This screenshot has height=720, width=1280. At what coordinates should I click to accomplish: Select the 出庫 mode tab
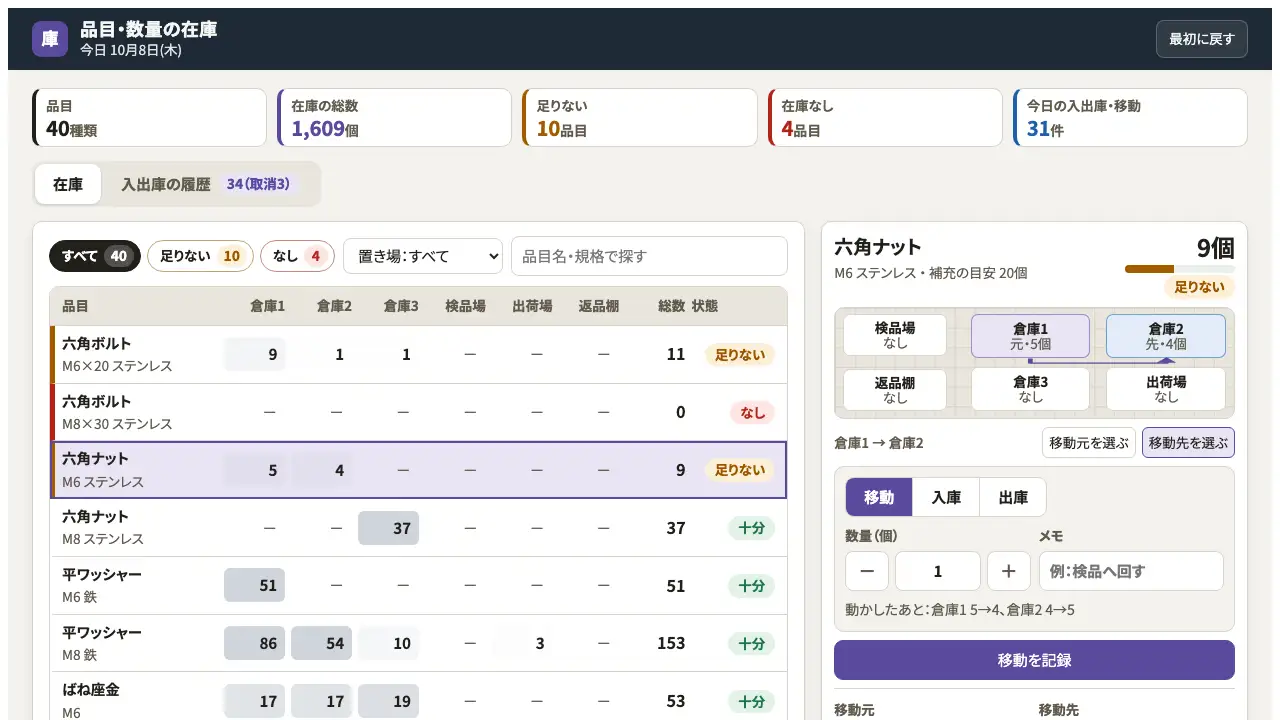click(1013, 497)
